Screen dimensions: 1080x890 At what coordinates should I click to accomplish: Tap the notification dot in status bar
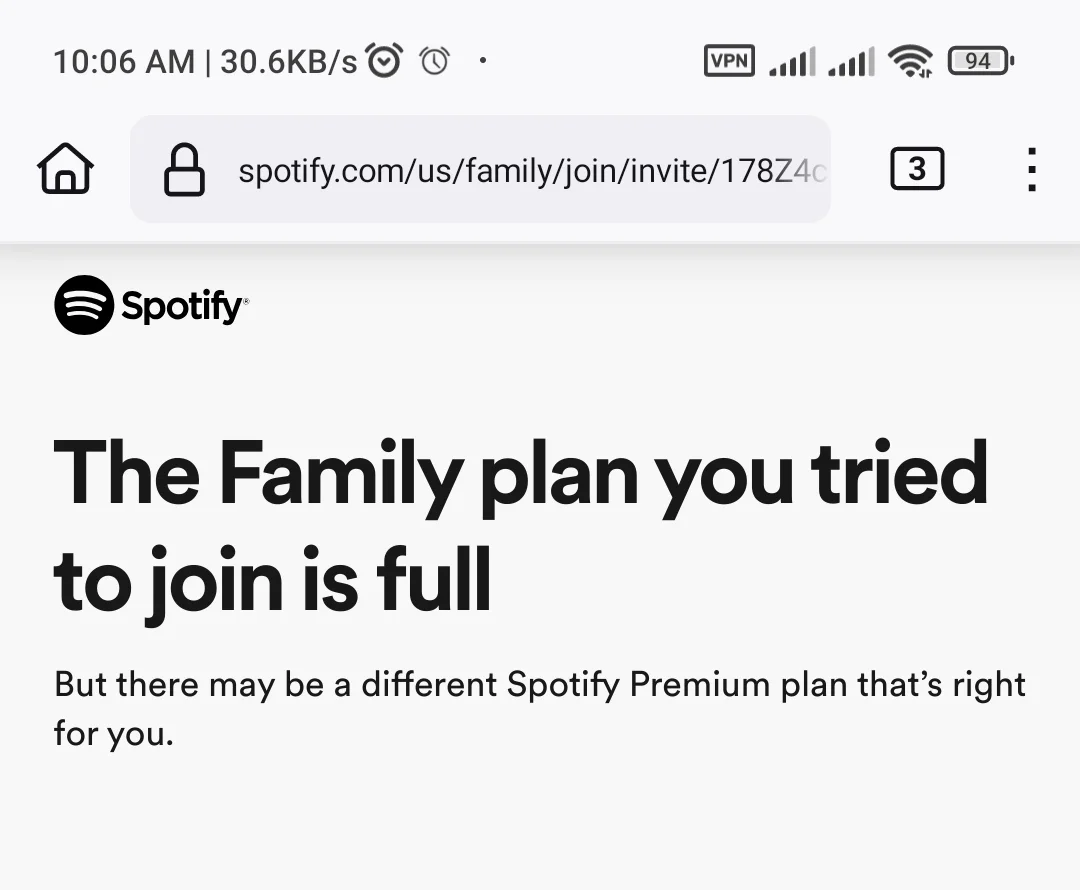point(483,61)
